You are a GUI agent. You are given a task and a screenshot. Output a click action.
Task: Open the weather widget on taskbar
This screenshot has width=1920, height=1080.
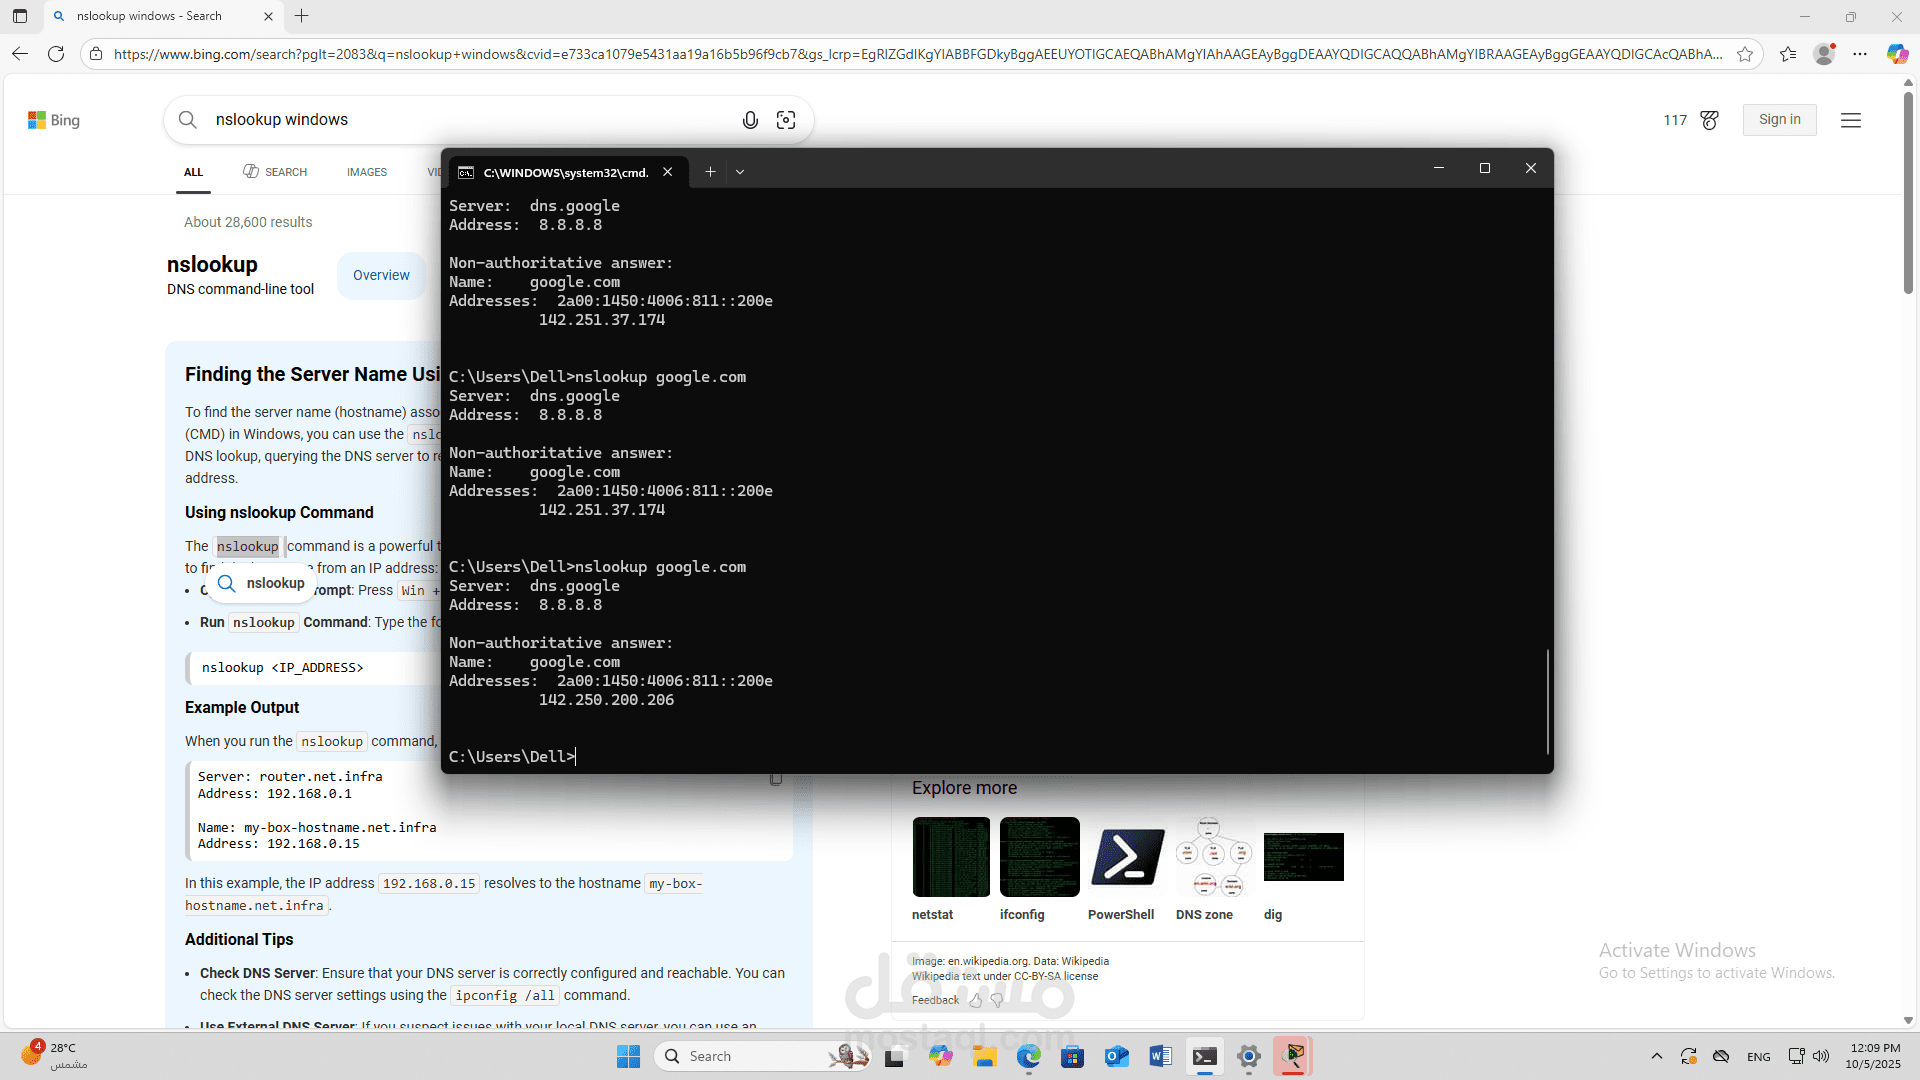[56, 1055]
